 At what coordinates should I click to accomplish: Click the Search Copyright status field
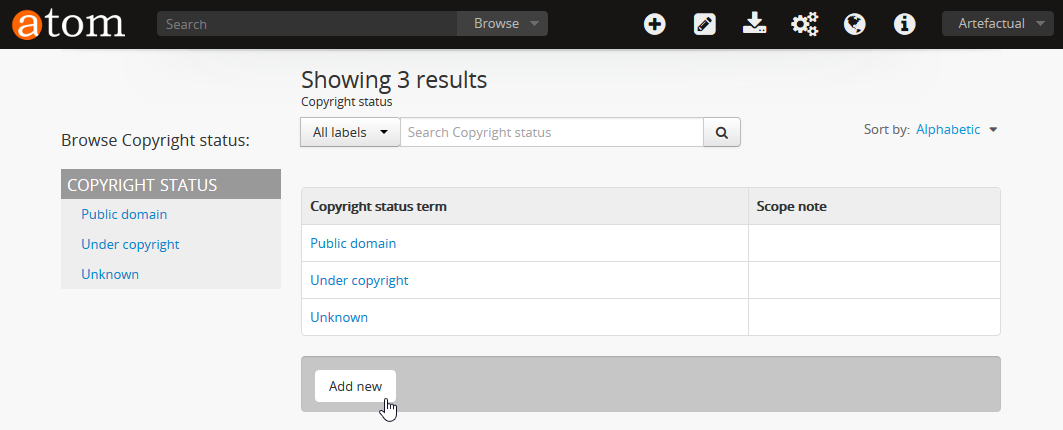coord(551,132)
